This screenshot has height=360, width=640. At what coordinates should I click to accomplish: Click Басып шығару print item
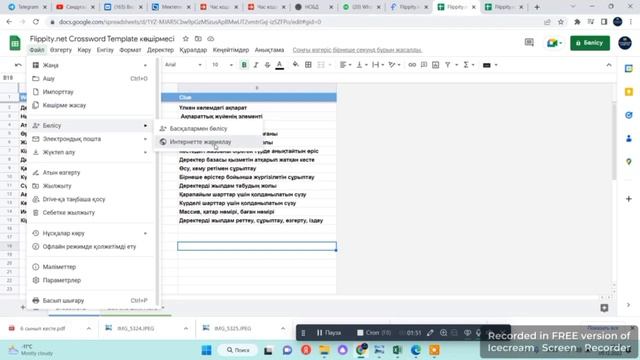91,300
